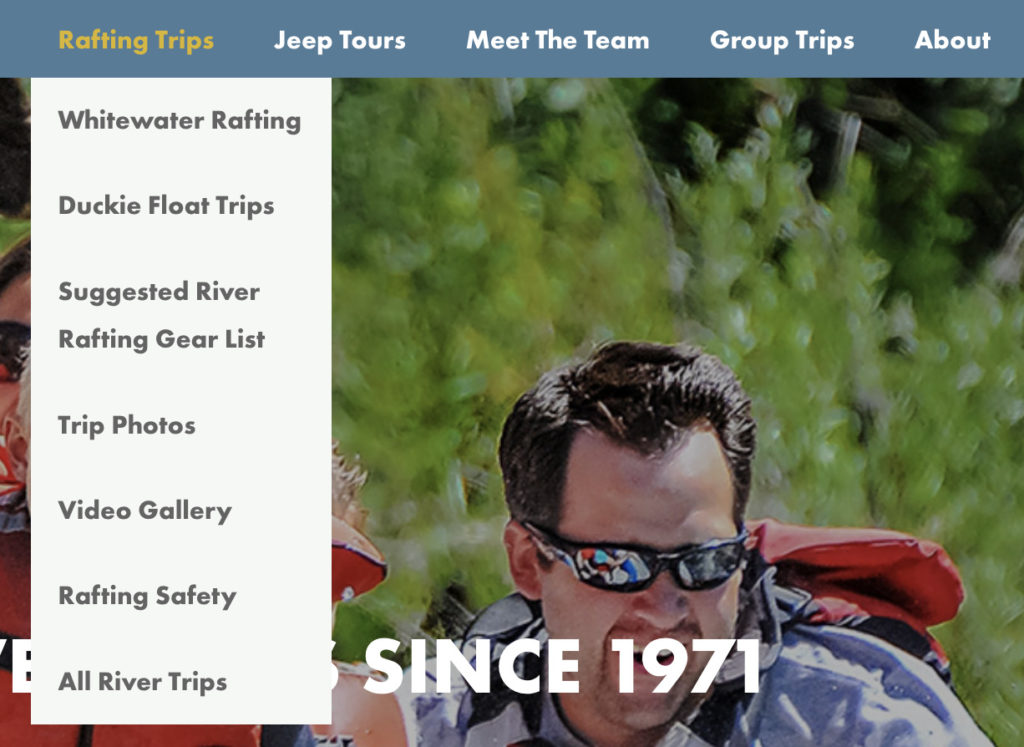The height and width of the screenshot is (747, 1024).
Task: Expand the Group Trips navigation item
Action: tap(782, 40)
